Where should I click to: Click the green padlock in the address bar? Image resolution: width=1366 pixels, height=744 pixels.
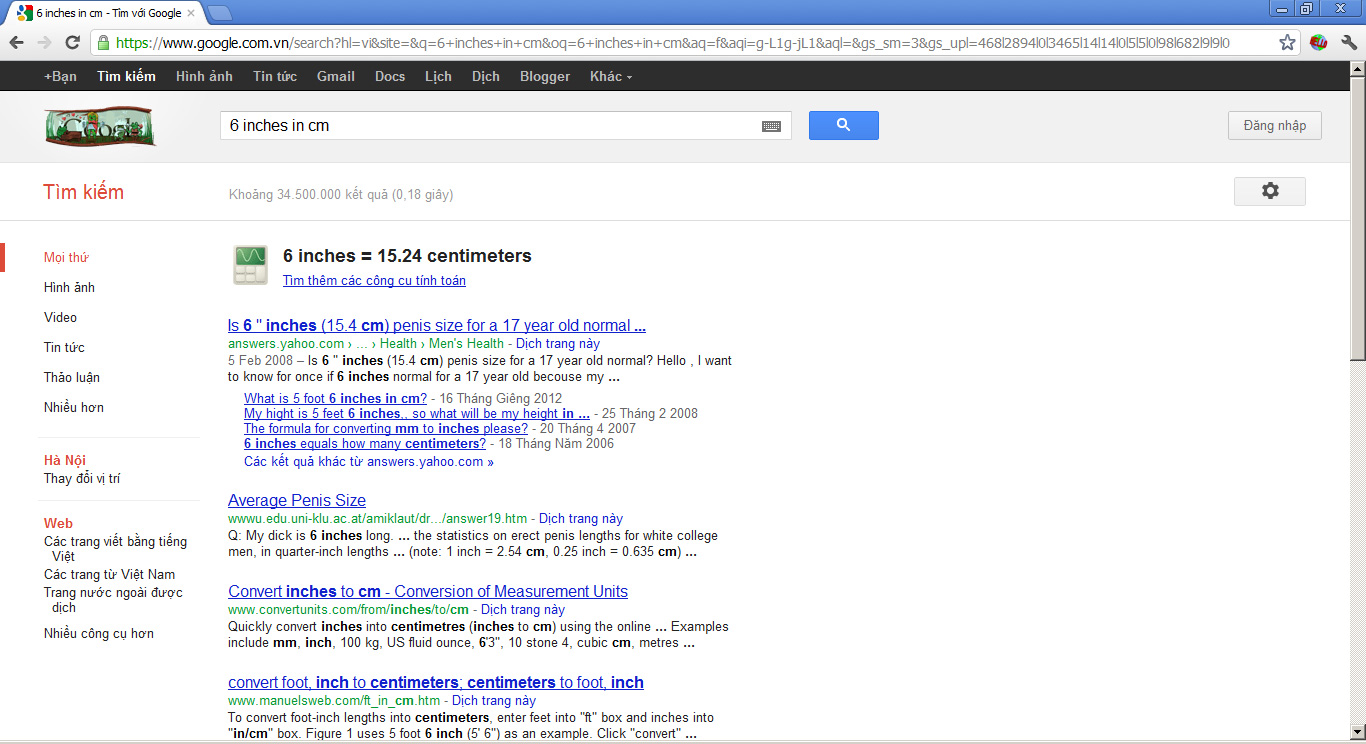[x=103, y=42]
